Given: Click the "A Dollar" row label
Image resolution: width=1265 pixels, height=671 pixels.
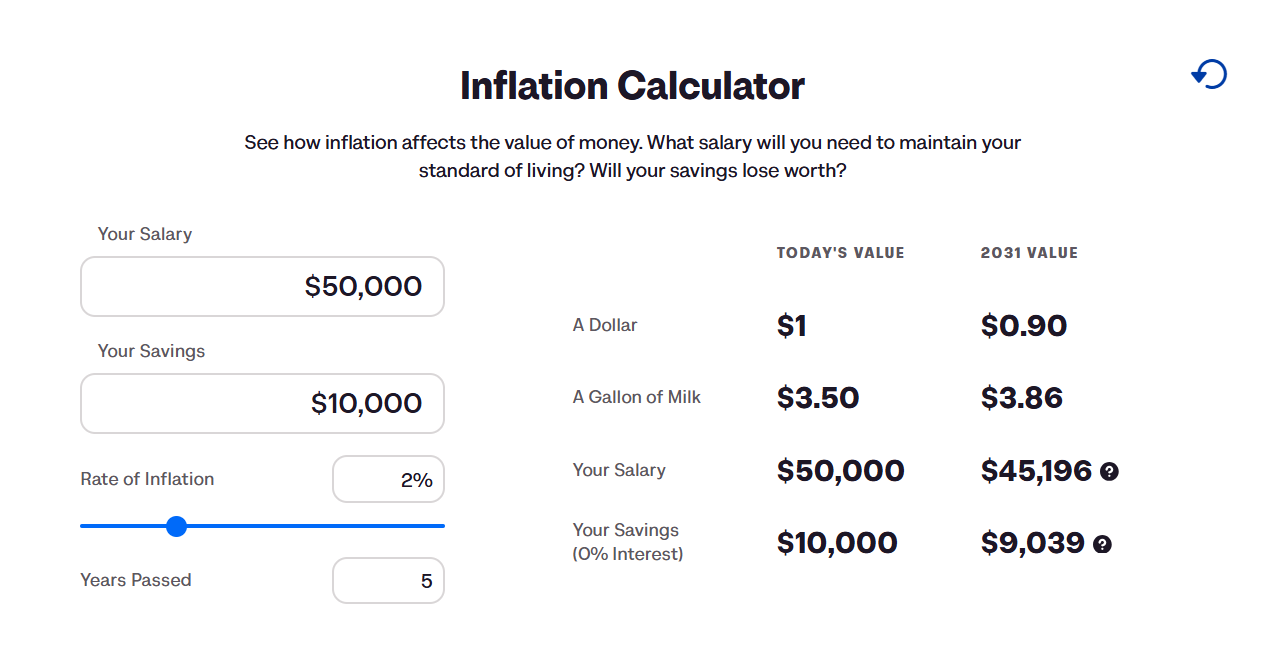Looking at the screenshot, I should point(604,325).
